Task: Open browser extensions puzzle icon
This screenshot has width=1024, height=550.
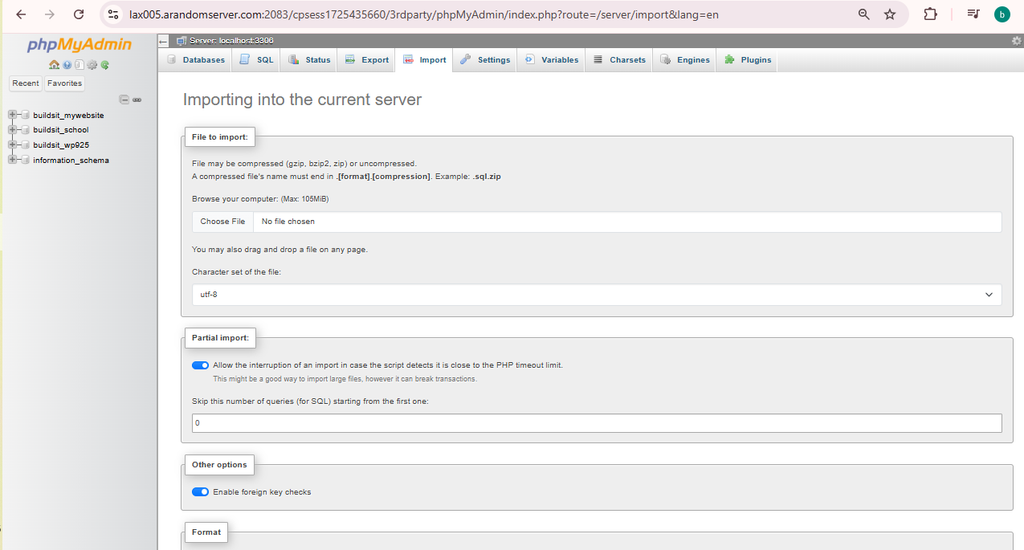Action: coord(930,14)
